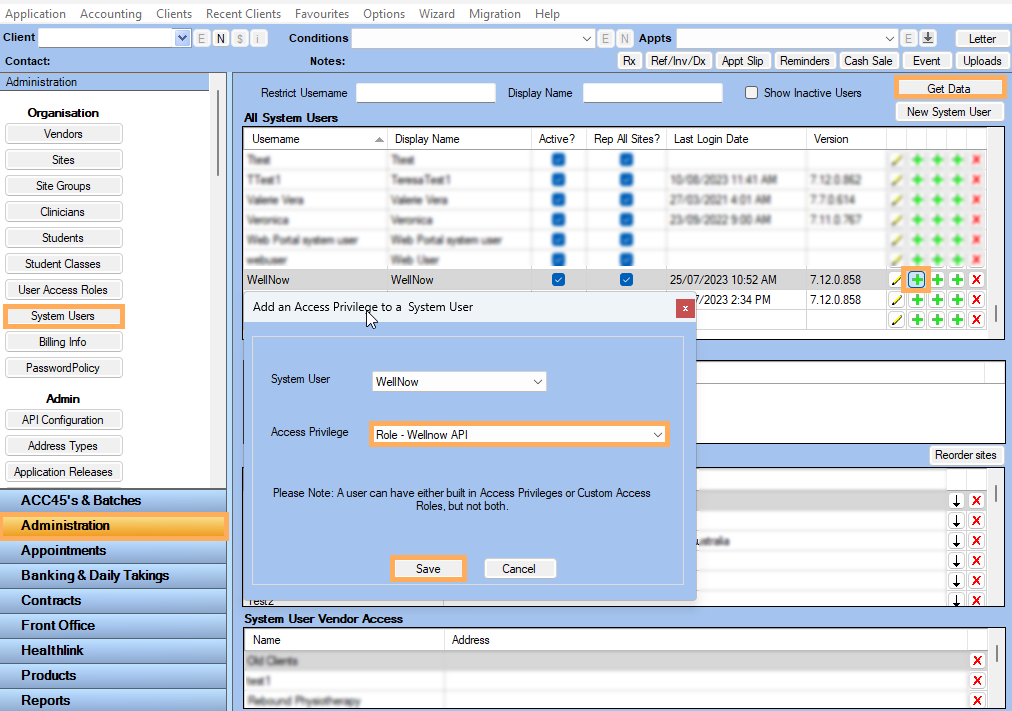This screenshot has width=1012, height=711.
Task: Open the Wizard menu
Action: pos(435,14)
